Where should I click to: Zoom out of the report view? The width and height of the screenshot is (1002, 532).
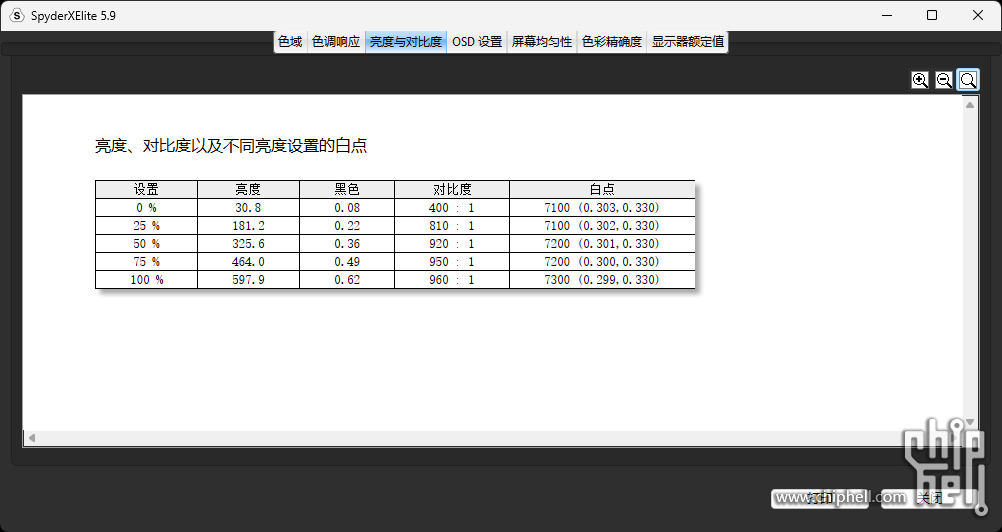pyautogui.click(x=944, y=80)
